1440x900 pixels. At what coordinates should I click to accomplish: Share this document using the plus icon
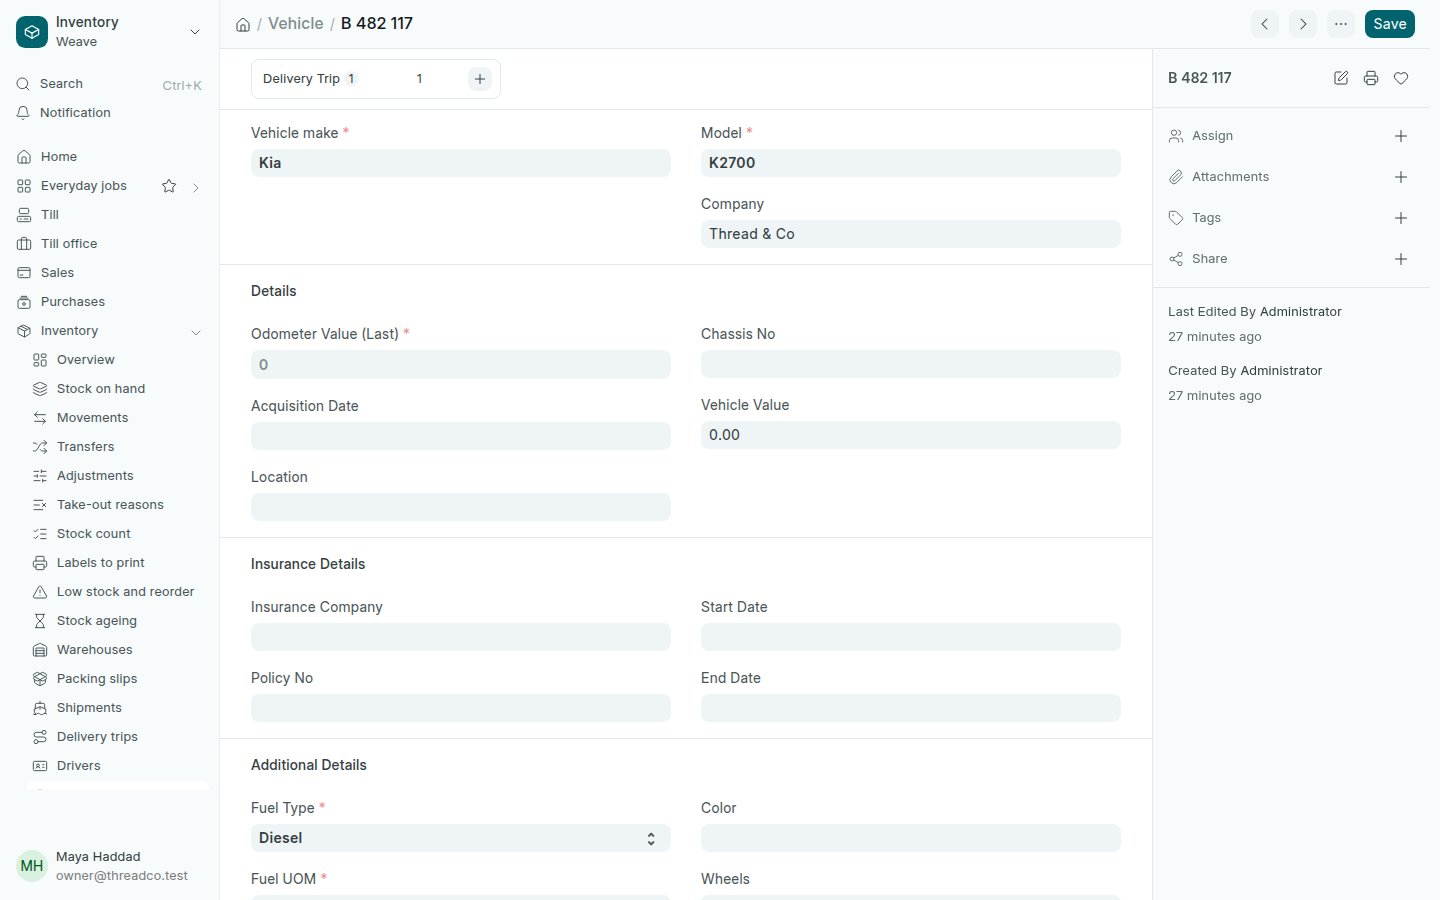1401,259
